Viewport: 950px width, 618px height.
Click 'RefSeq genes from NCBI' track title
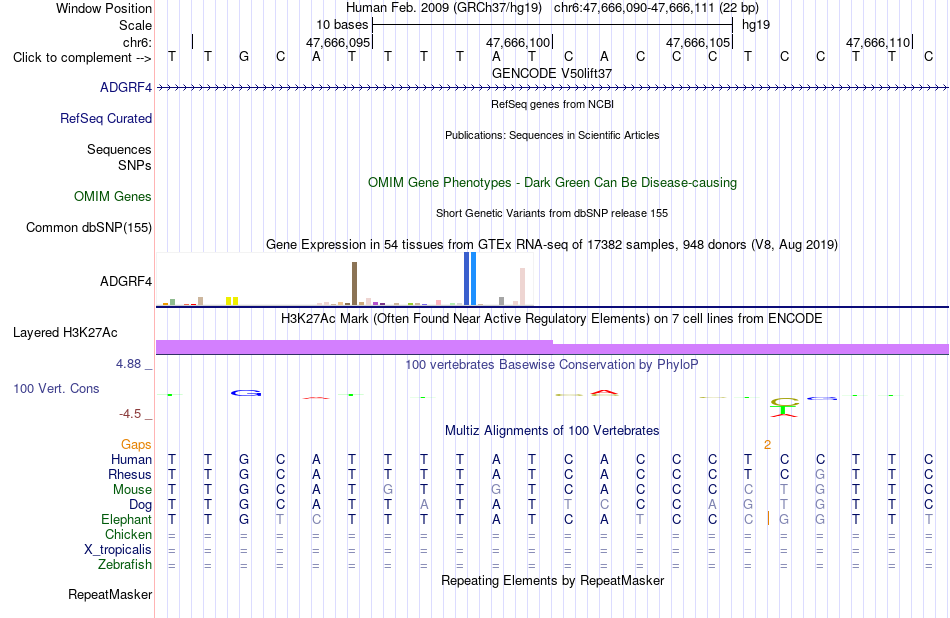552,104
